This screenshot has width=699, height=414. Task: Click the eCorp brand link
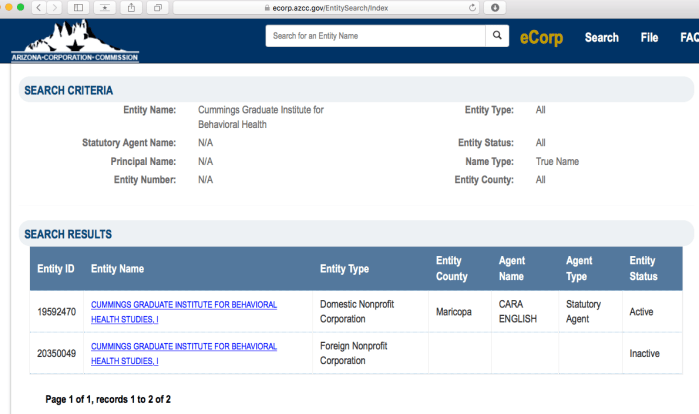click(541, 38)
